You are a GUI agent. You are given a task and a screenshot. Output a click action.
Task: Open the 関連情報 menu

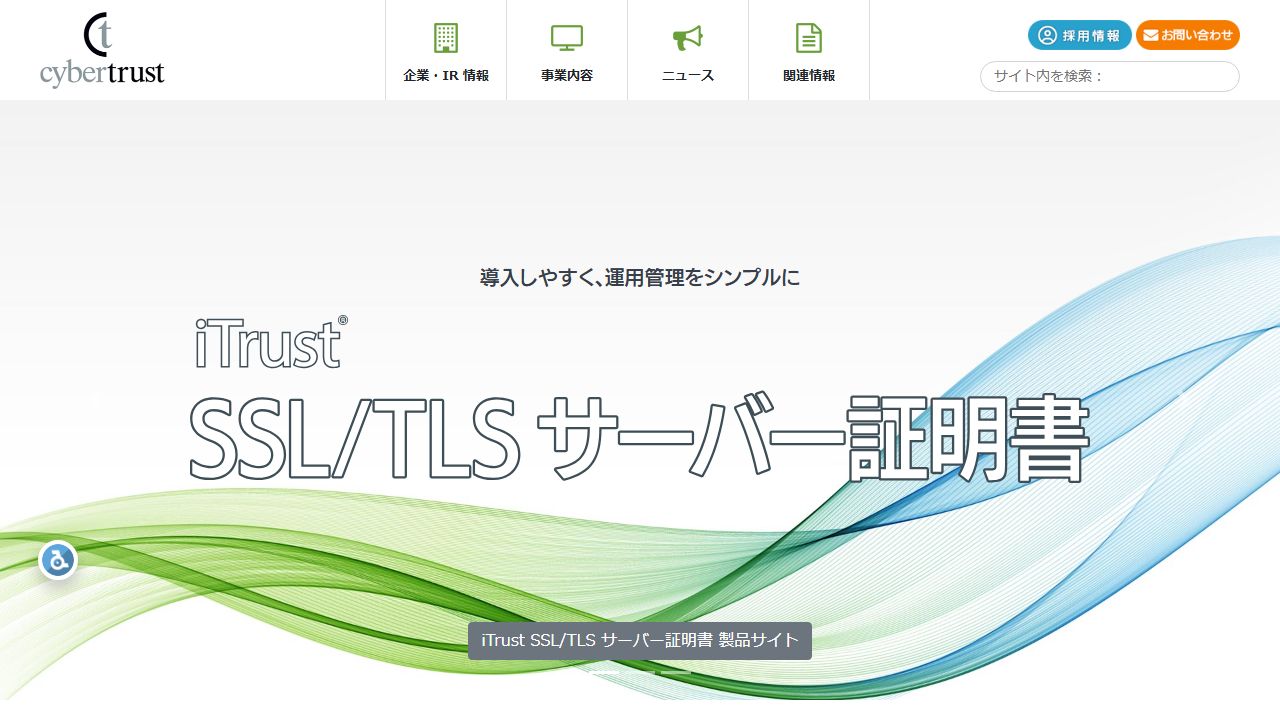[809, 50]
